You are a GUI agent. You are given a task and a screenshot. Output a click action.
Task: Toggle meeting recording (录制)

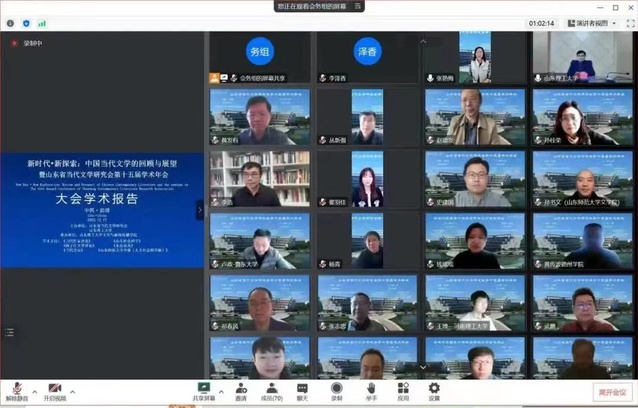pos(336,390)
